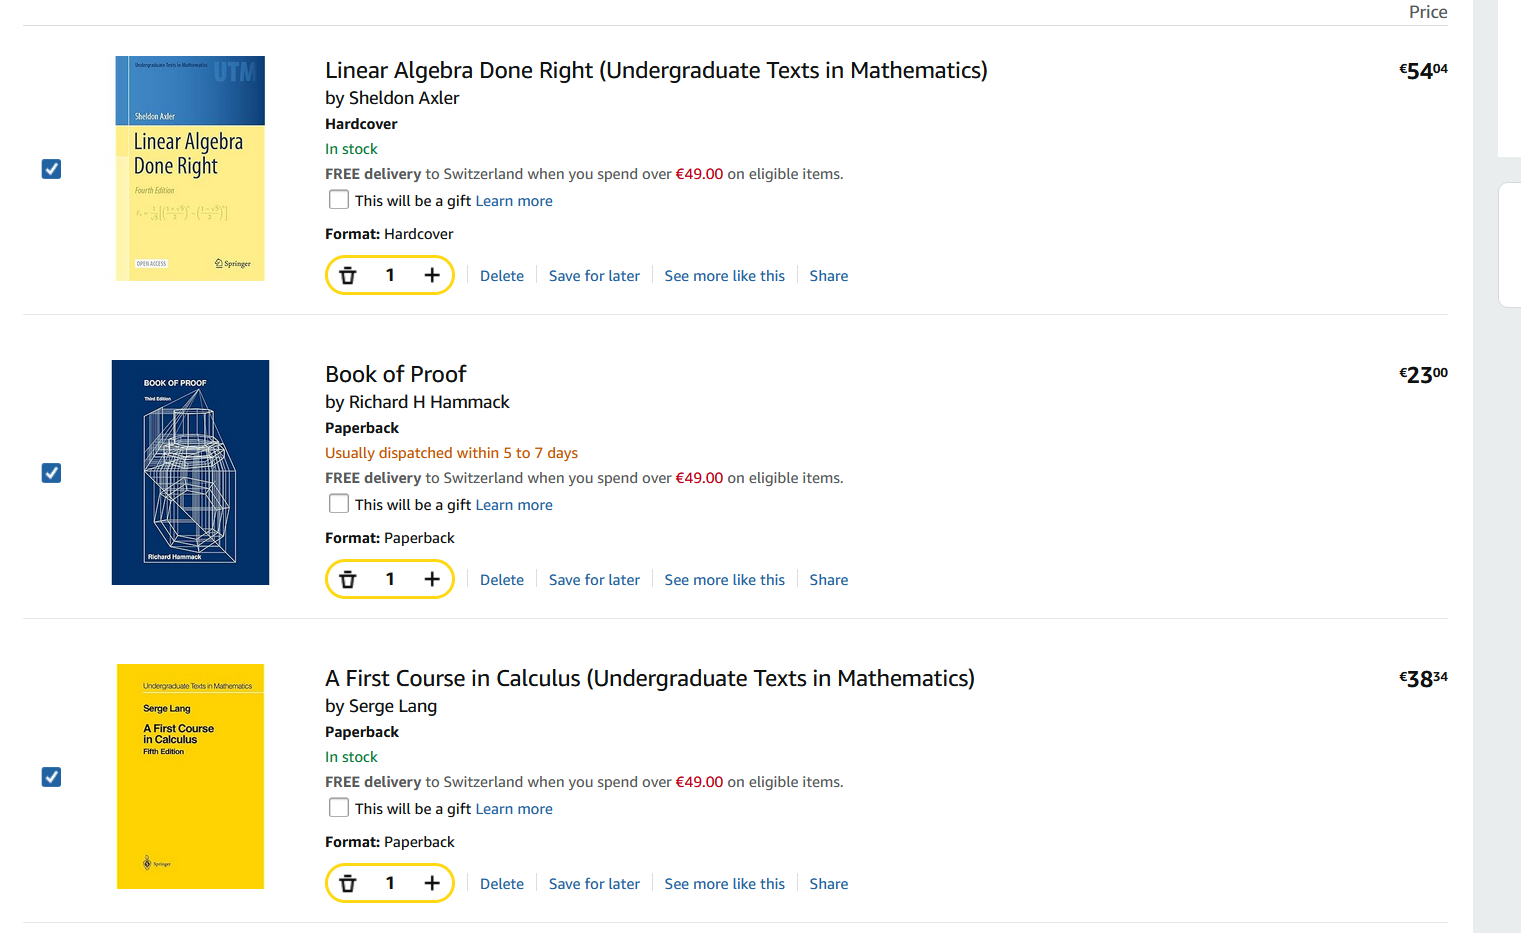Screen dimensions: 1521x933
Task: Click trash icon for First Course in Calculus
Action: pos(348,884)
